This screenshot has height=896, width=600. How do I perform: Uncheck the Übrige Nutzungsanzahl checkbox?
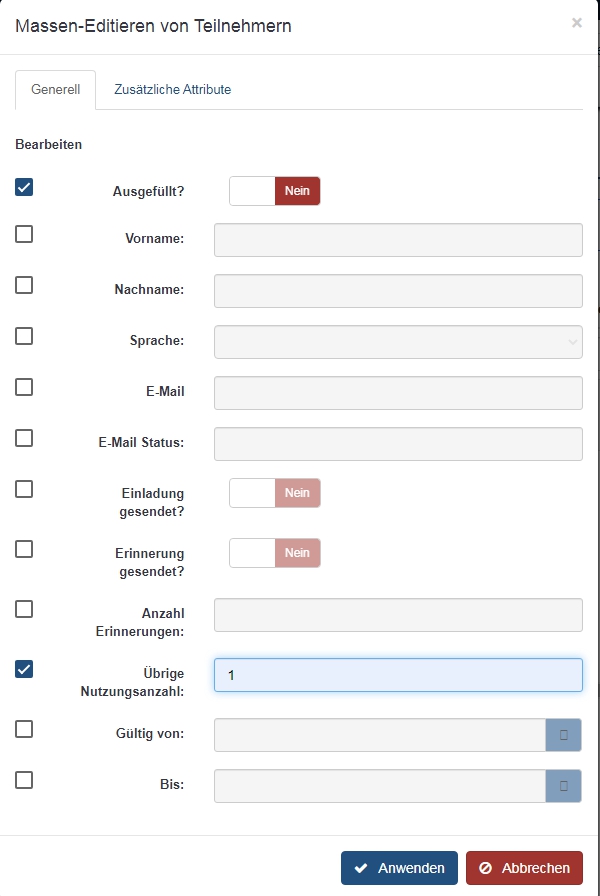click(x=24, y=669)
